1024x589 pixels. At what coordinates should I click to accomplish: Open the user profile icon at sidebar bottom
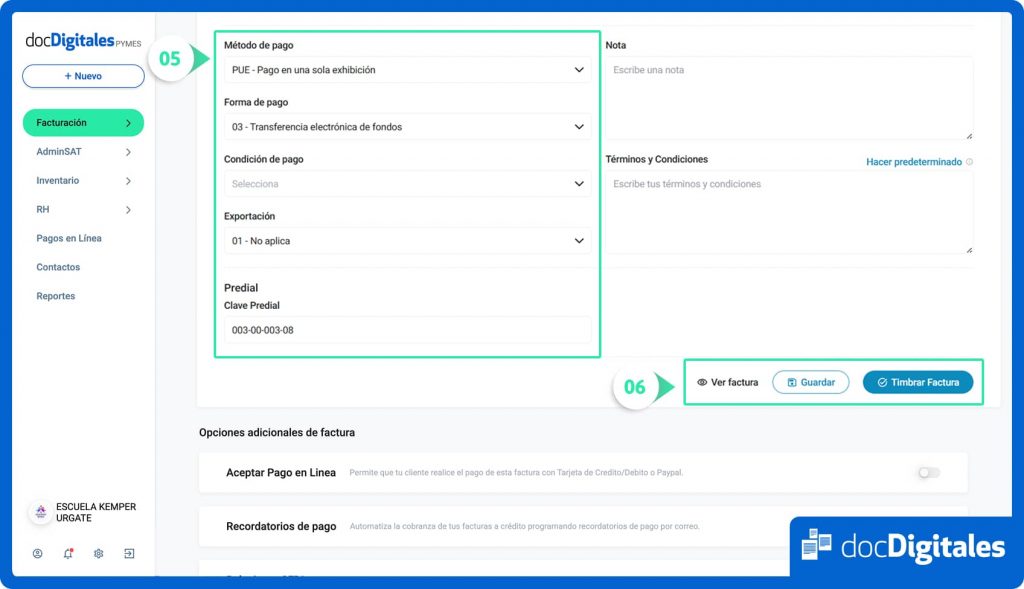pos(37,554)
